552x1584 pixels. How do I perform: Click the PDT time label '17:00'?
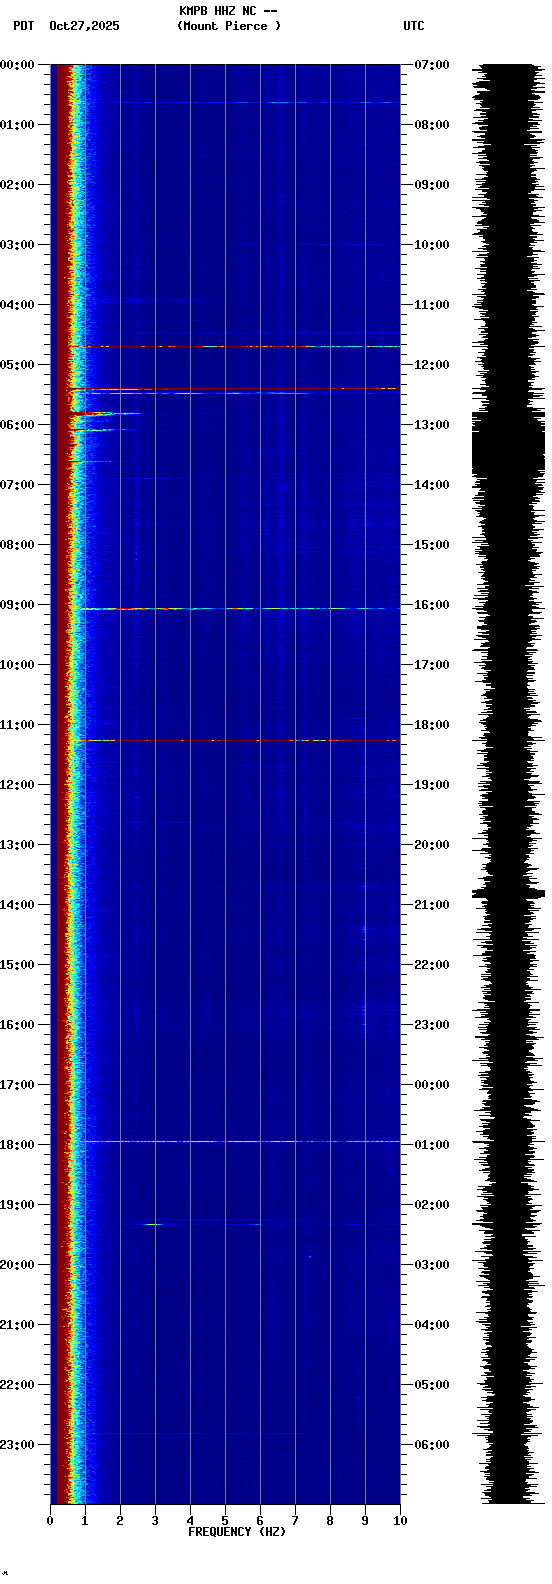tap(18, 1085)
